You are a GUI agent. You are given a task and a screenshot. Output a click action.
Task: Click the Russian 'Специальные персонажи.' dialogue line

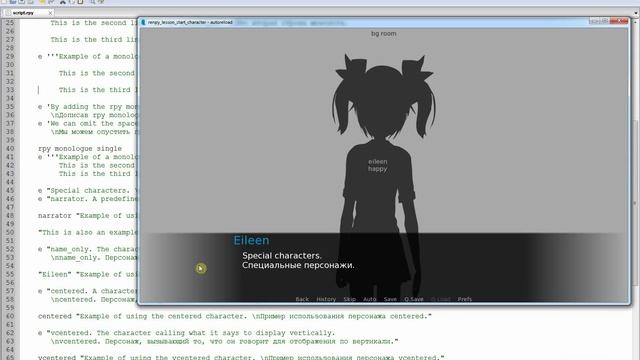[298, 265]
